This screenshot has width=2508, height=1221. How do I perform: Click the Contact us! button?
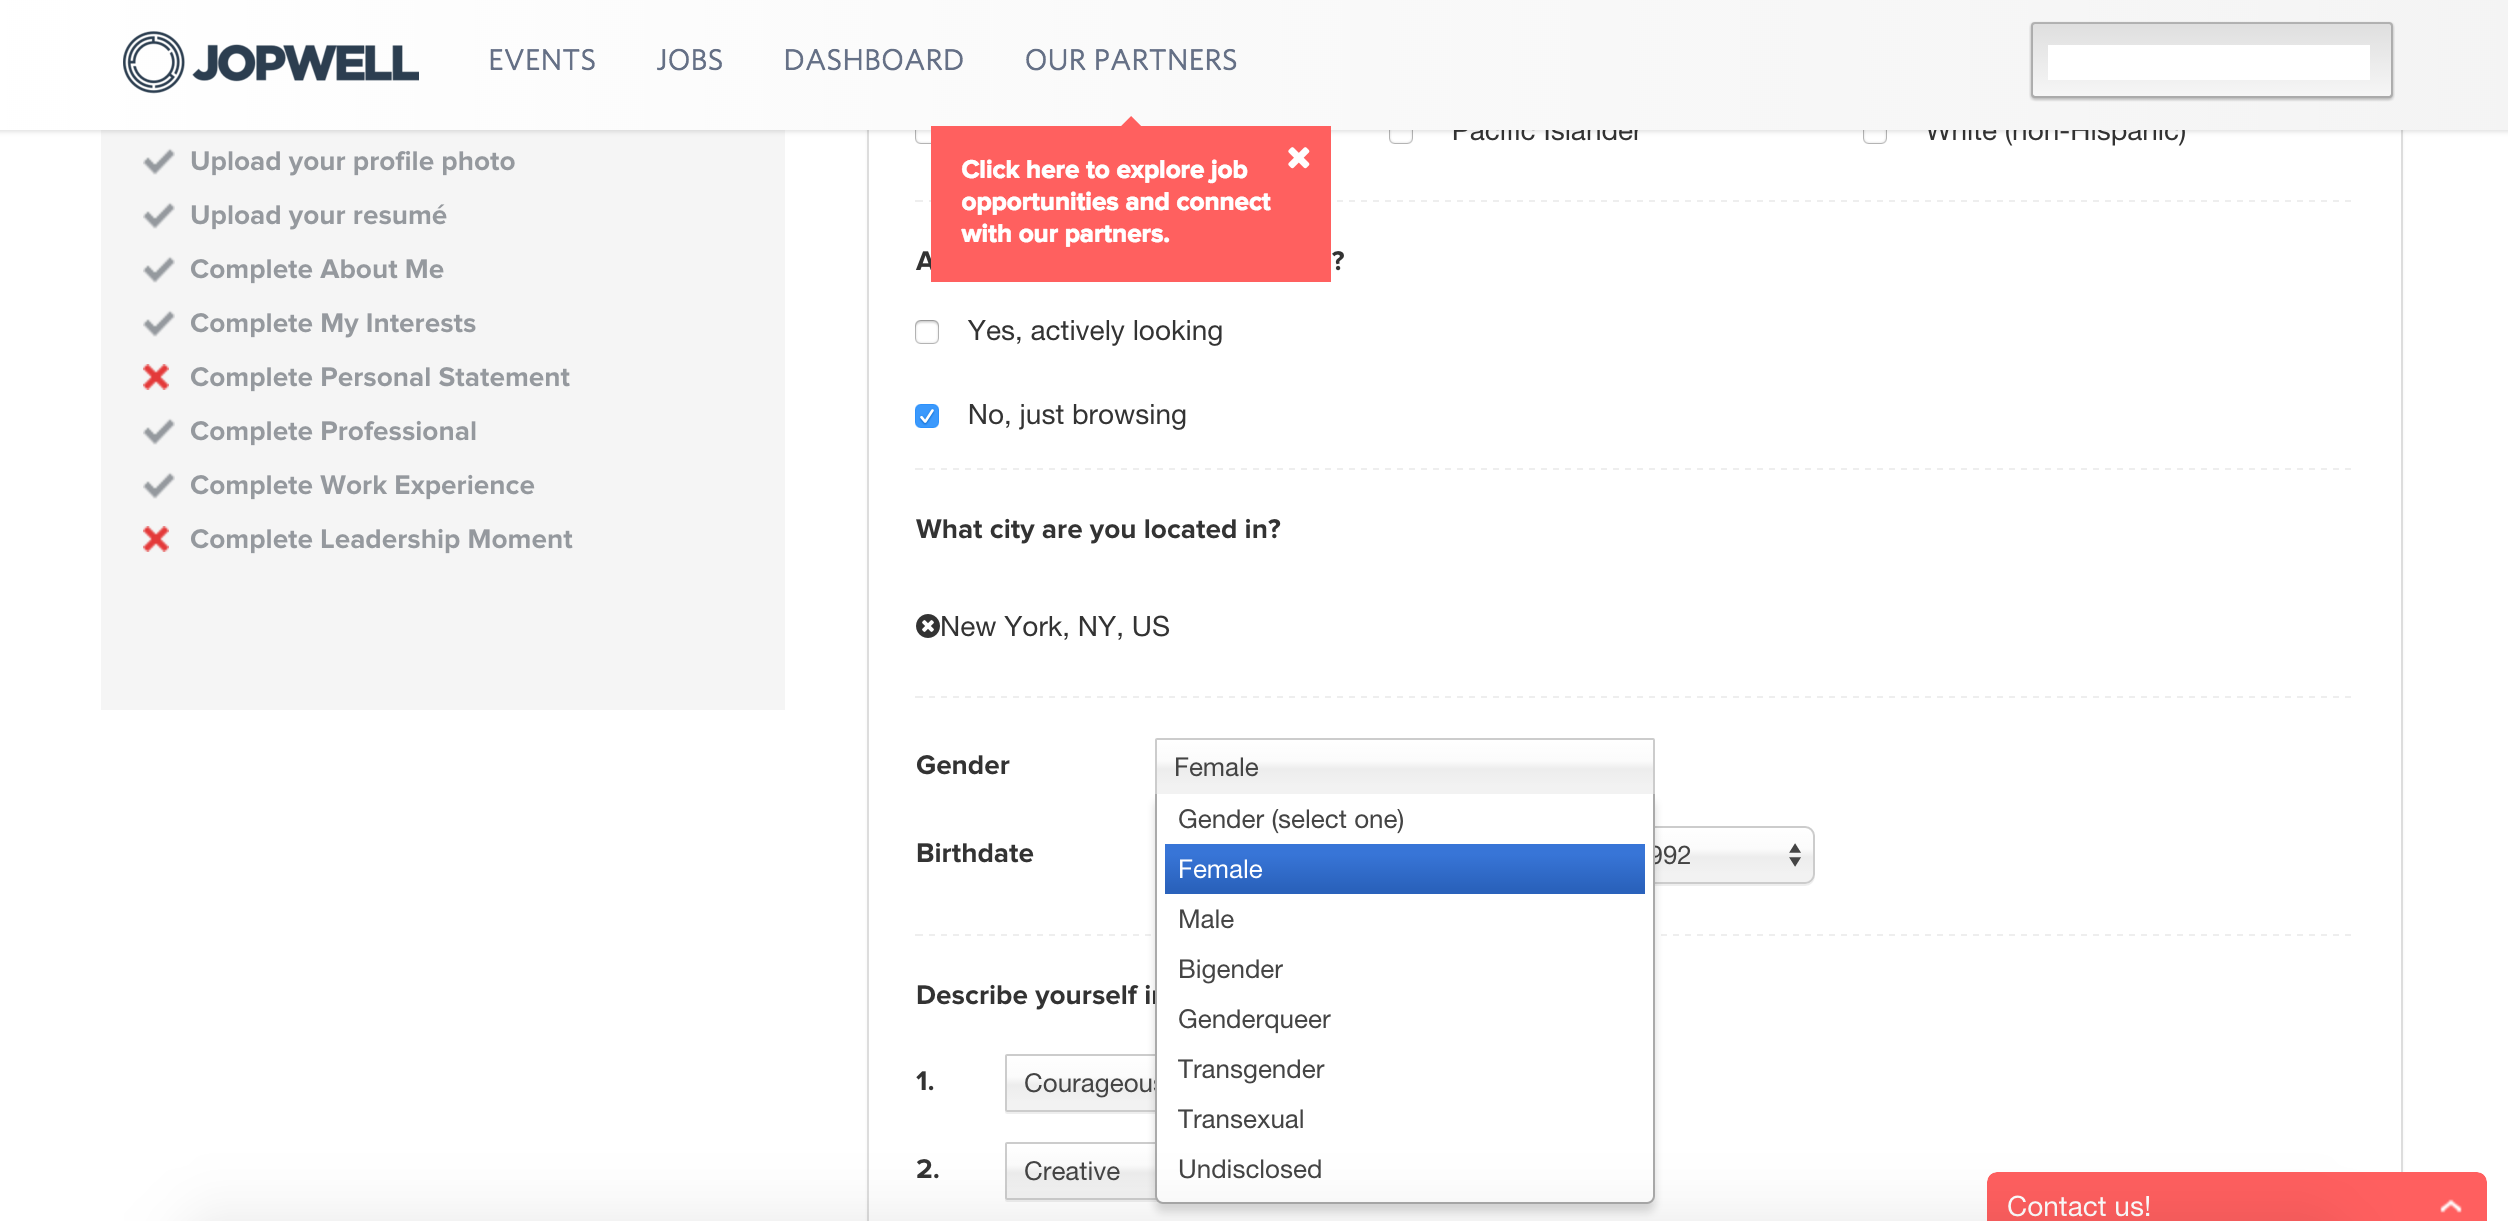[x=2078, y=1205]
